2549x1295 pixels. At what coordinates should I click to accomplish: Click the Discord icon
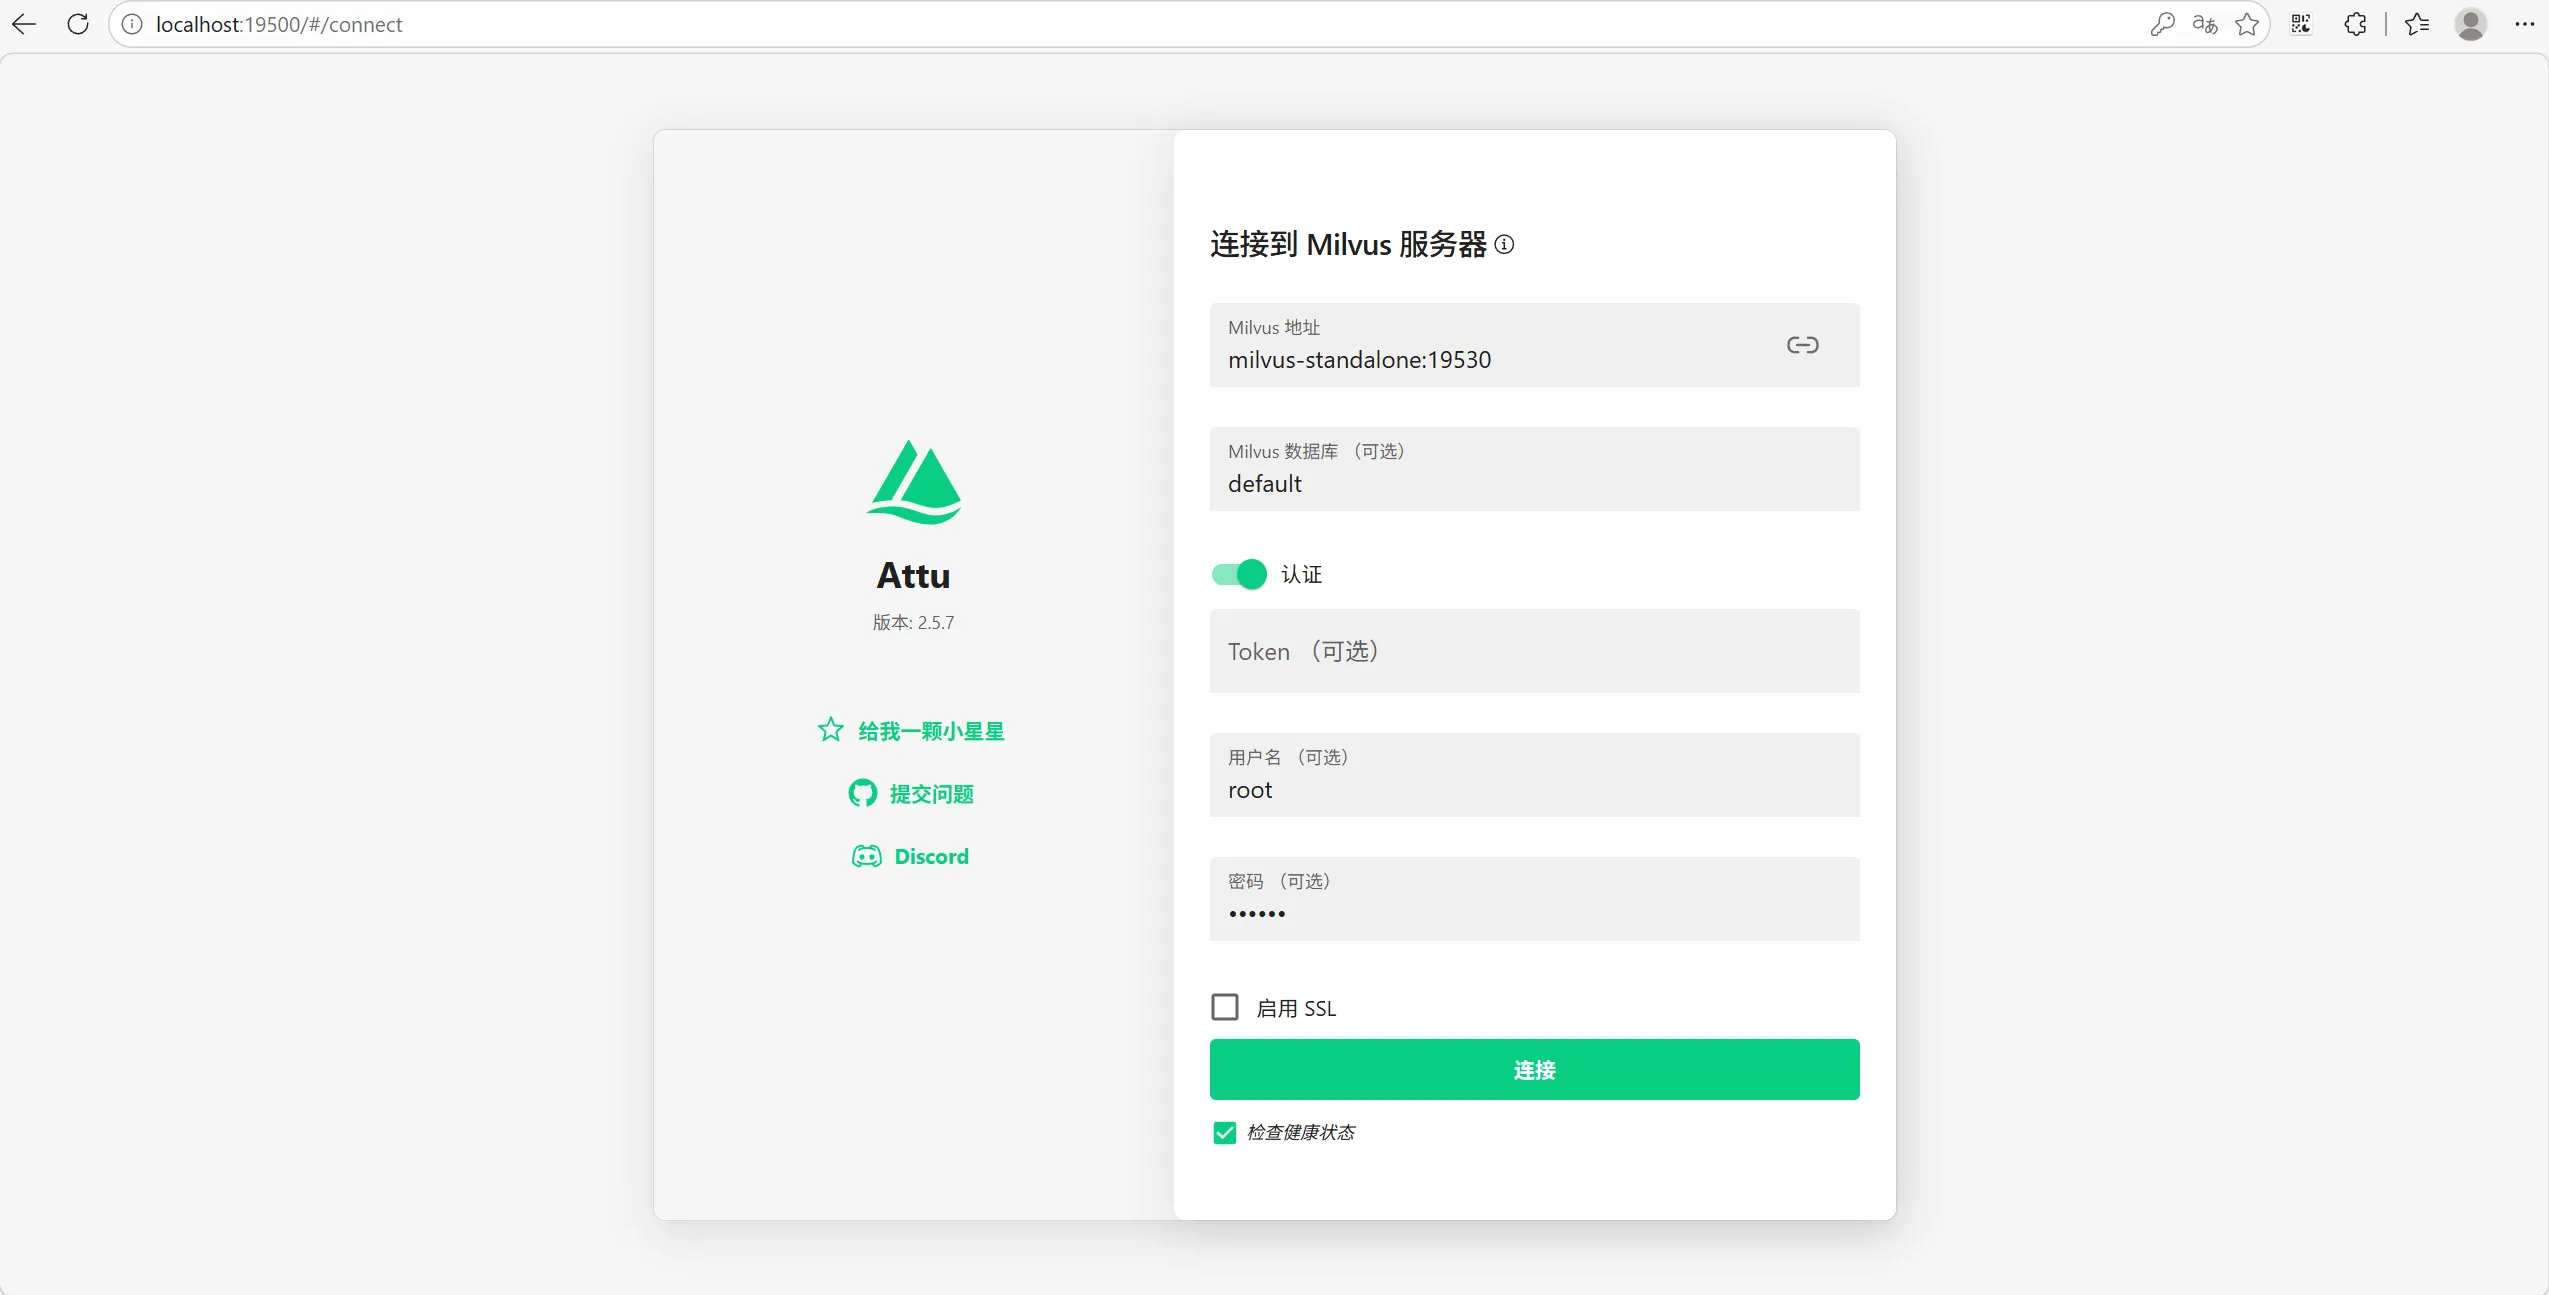click(x=866, y=856)
